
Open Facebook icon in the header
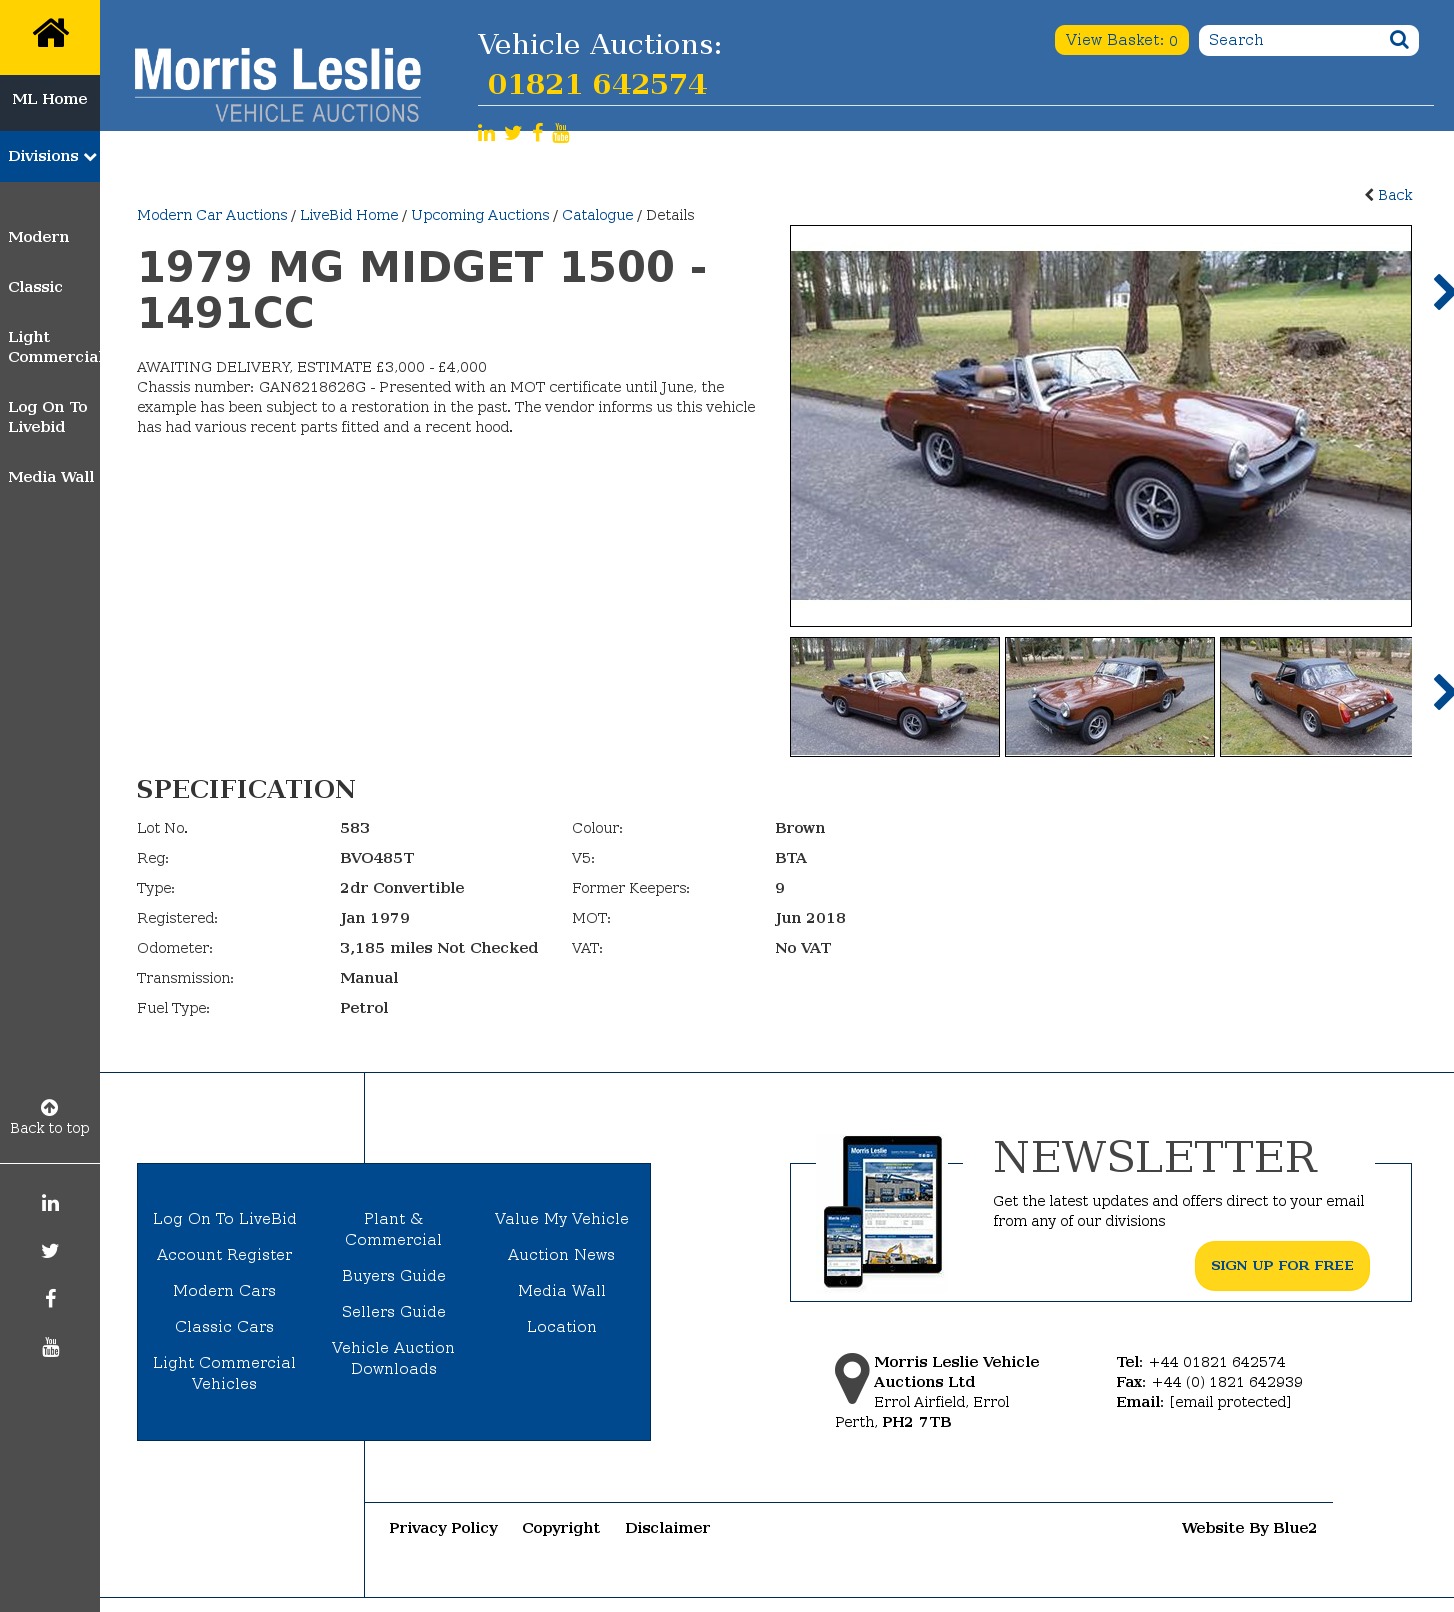tap(538, 133)
